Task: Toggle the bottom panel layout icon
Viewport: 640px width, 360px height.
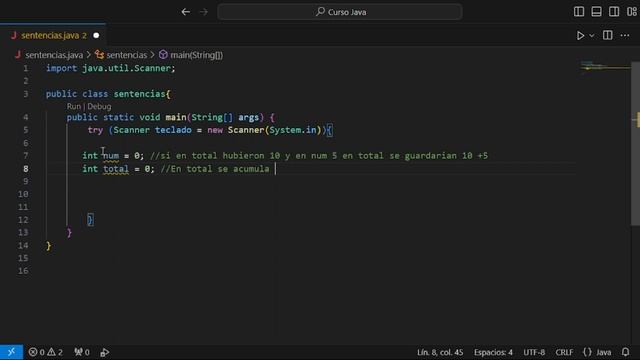Action: click(x=596, y=11)
